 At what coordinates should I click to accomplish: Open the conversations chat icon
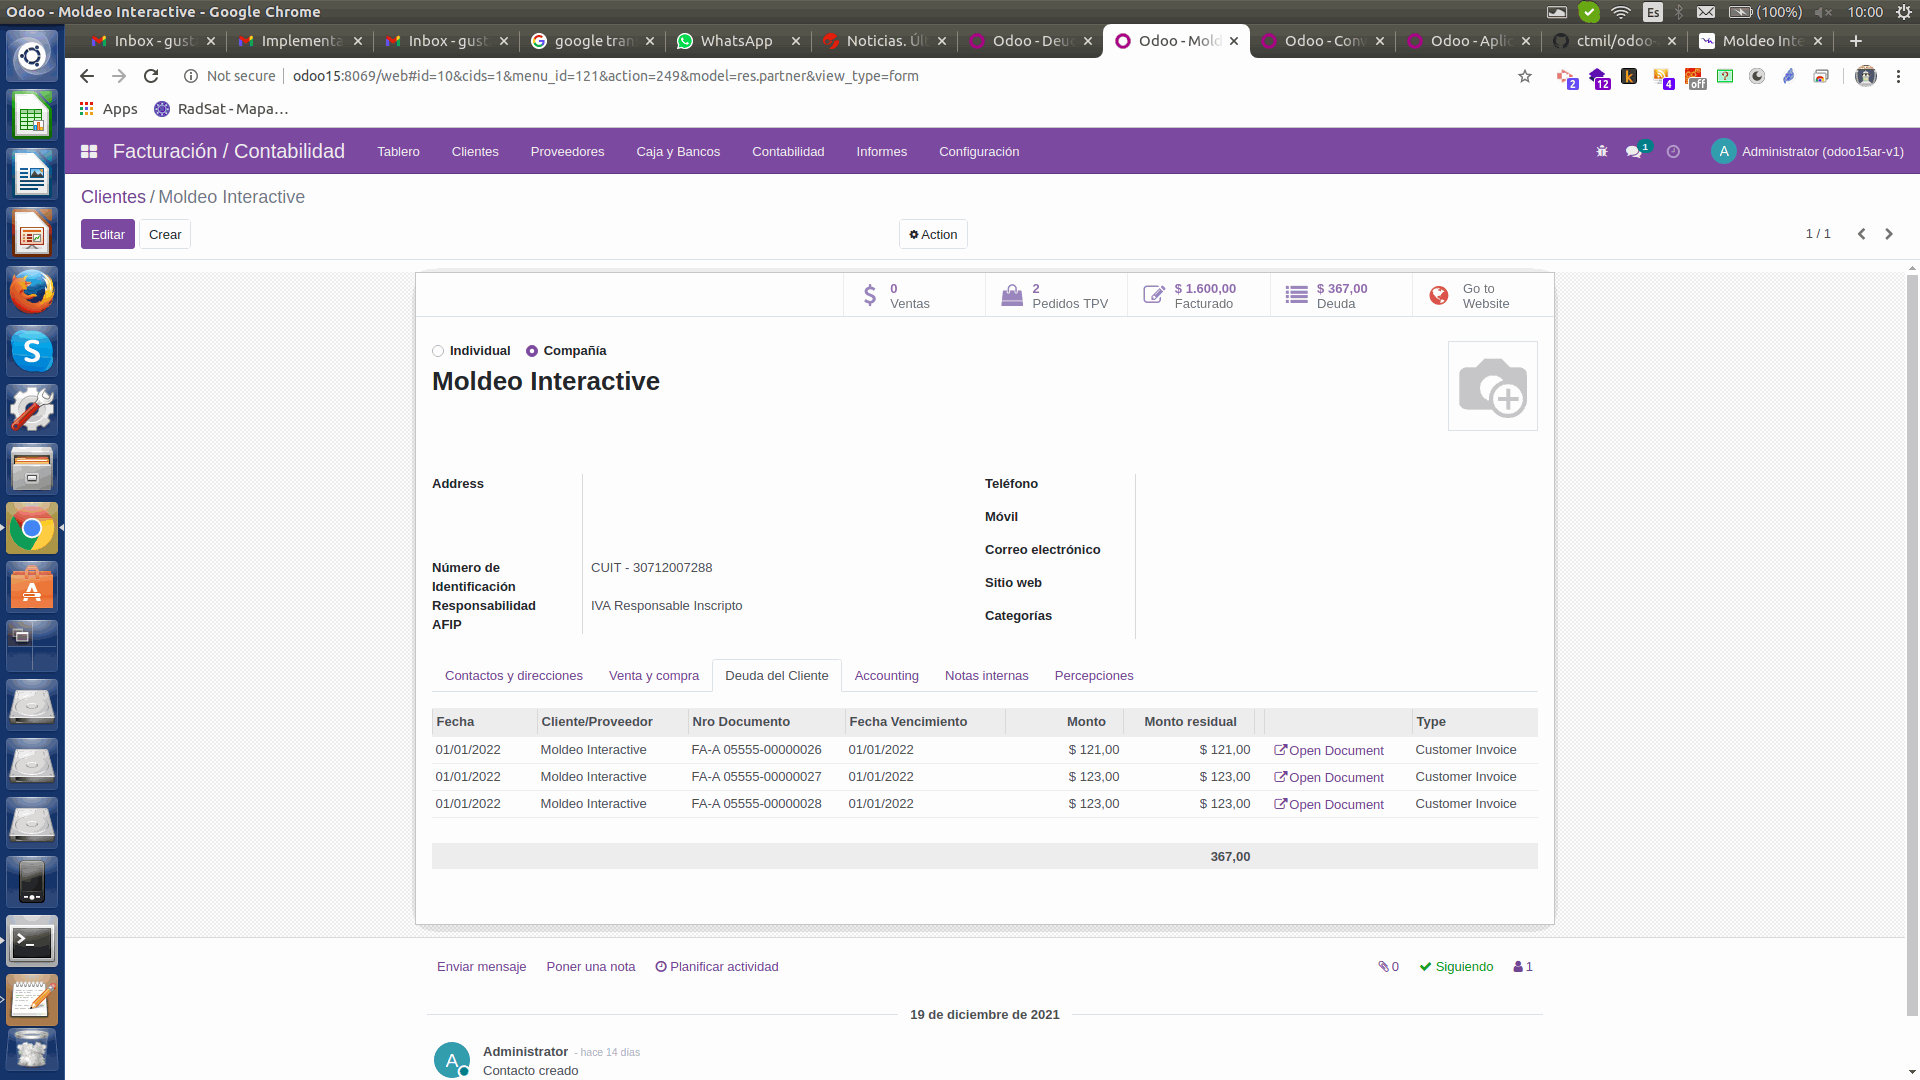click(x=1636, y=151)
